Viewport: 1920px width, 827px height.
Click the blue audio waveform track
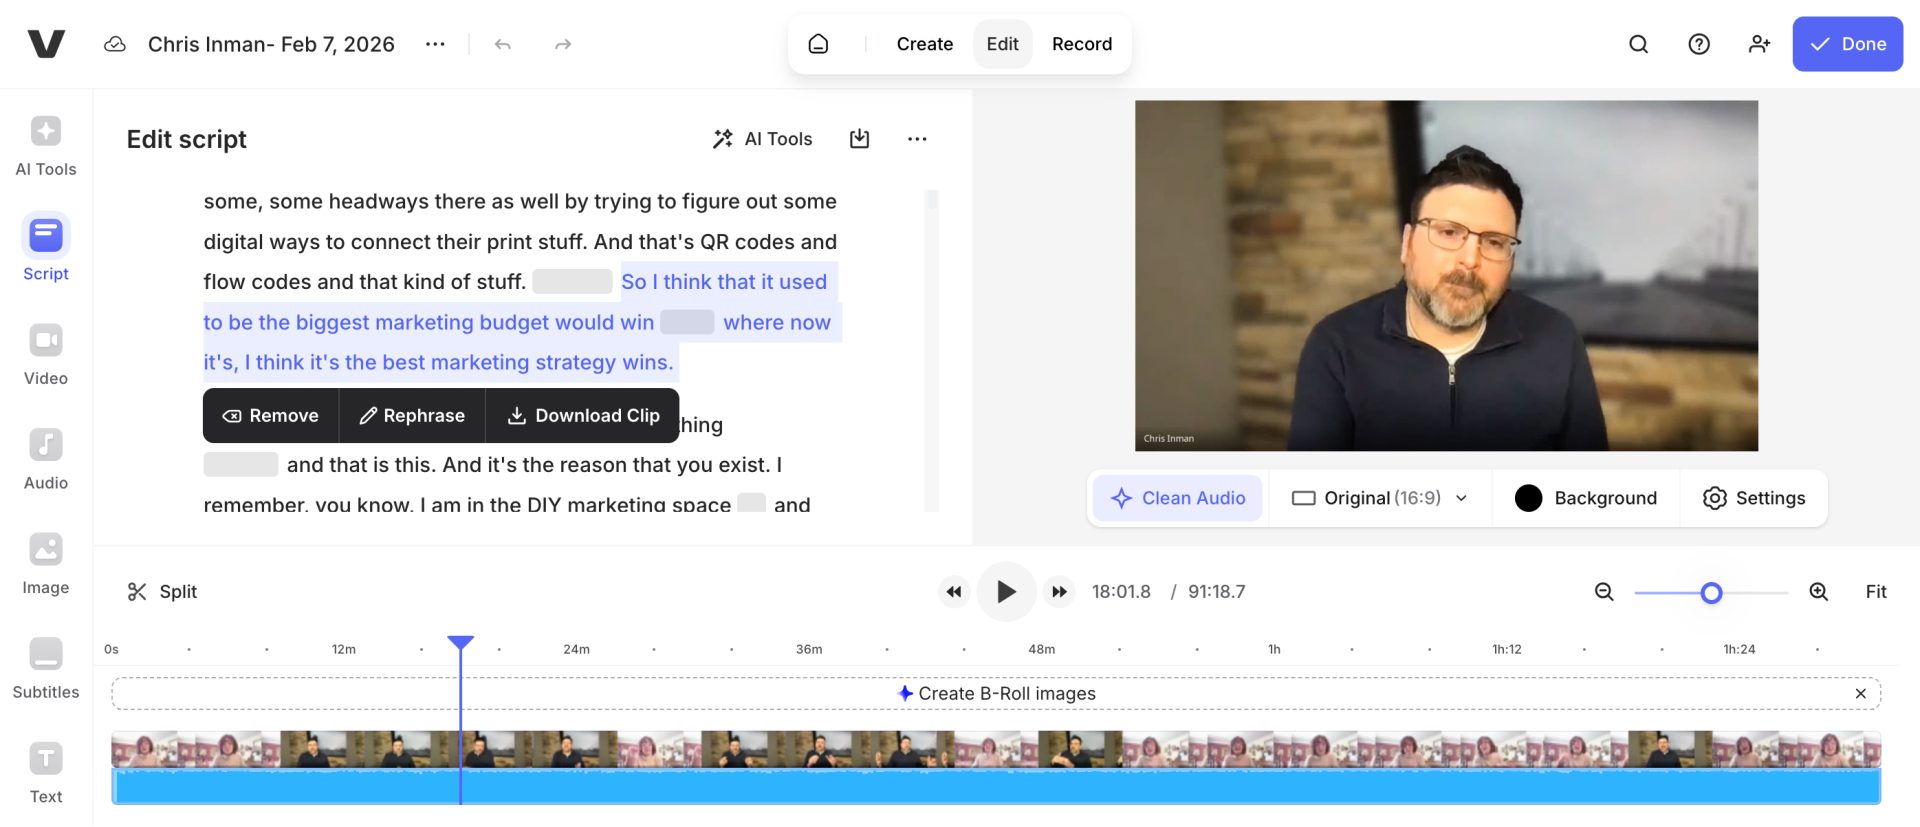coord(996,787)
